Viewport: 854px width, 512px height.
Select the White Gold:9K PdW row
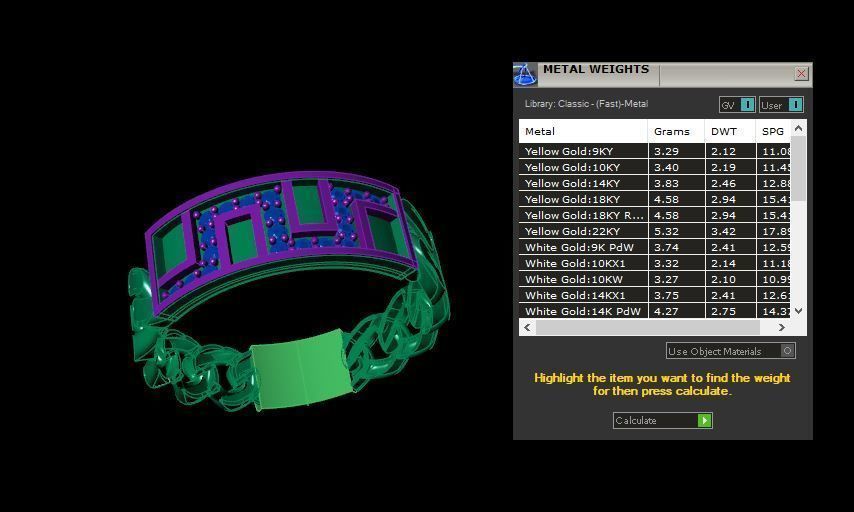click(655, 247)
